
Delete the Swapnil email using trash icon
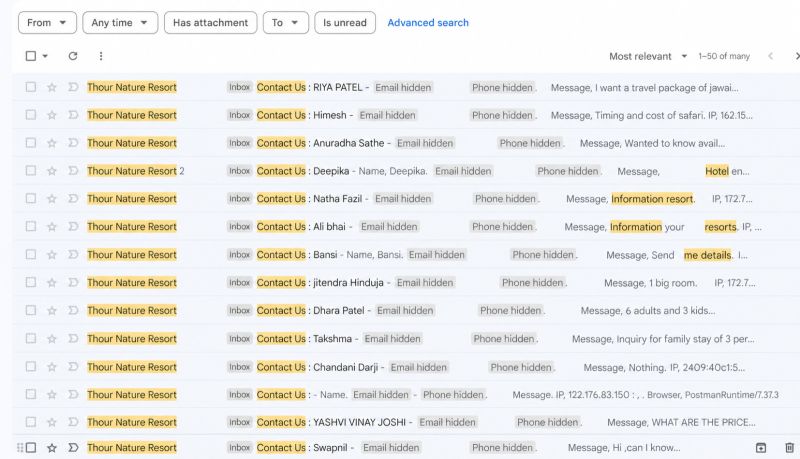pos(789,448)
